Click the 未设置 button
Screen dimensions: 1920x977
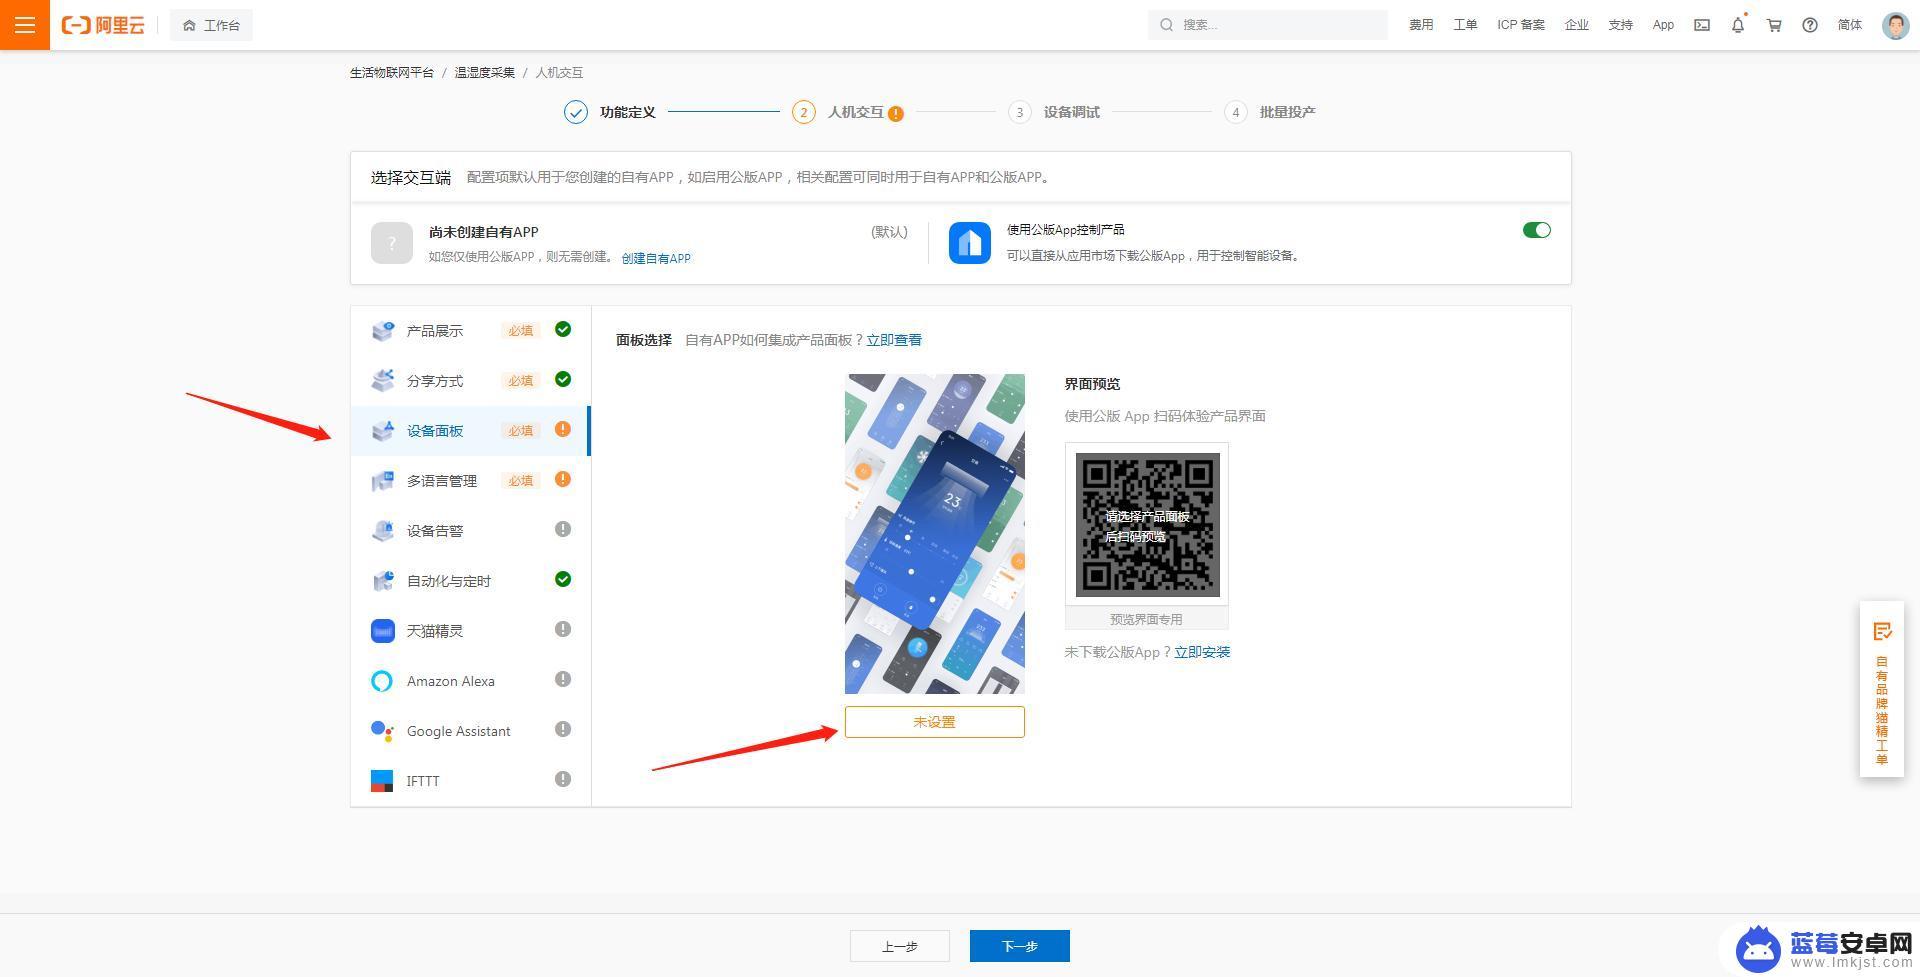click(x=935, y=722)
